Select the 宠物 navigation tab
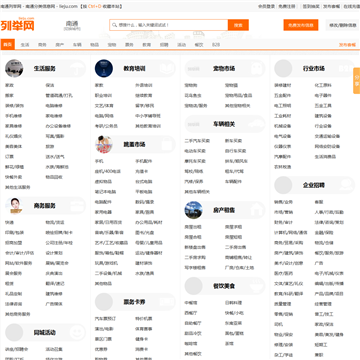 coord(112,45)
